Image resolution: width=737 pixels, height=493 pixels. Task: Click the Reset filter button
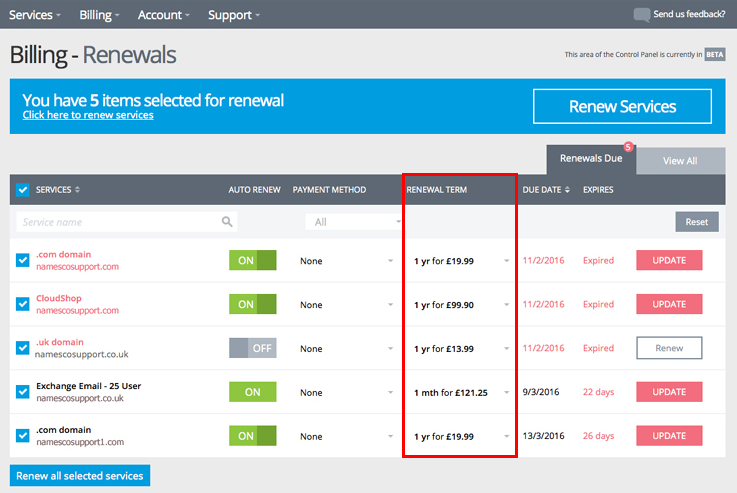pos(697,222)
